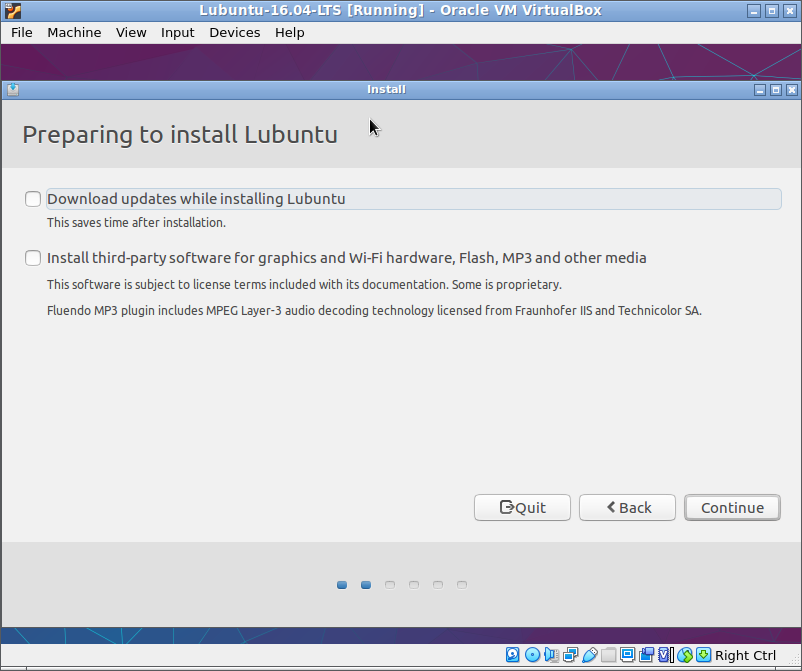Minimize the VirtualBox window
Screen dimensions: 802x671
[754, 11]
